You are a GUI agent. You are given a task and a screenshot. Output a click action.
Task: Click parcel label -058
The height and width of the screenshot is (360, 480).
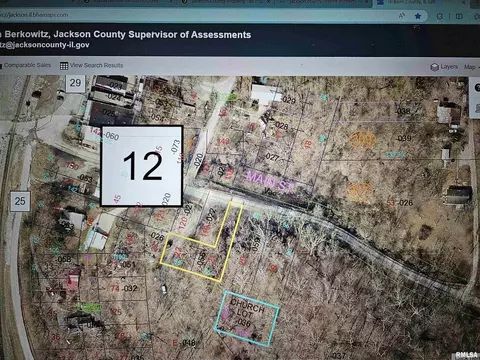coord(63,259)
